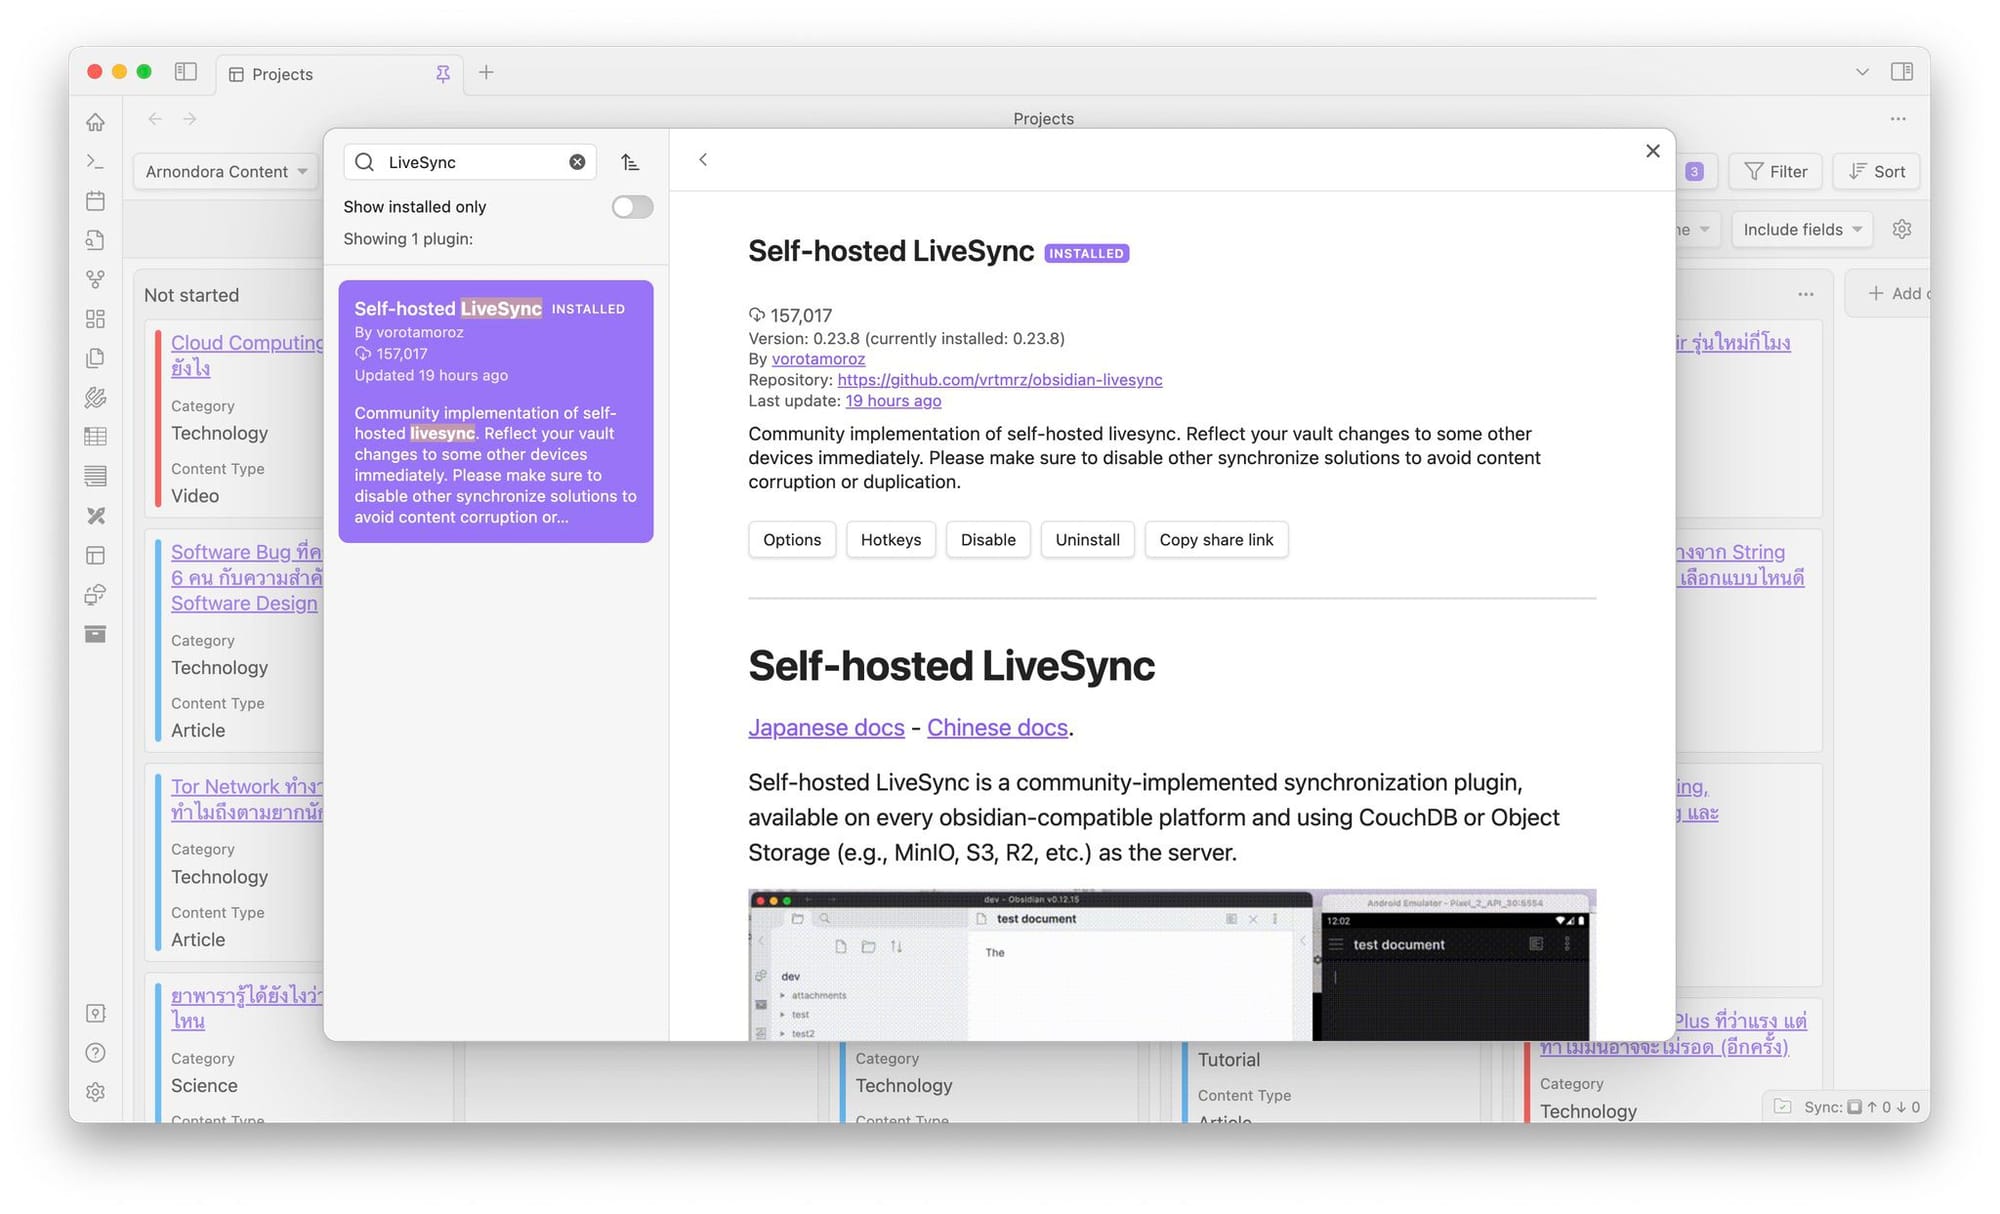2000x1214 pixels.
Task: Open the Japanese docs link
Action: (826, 728)
